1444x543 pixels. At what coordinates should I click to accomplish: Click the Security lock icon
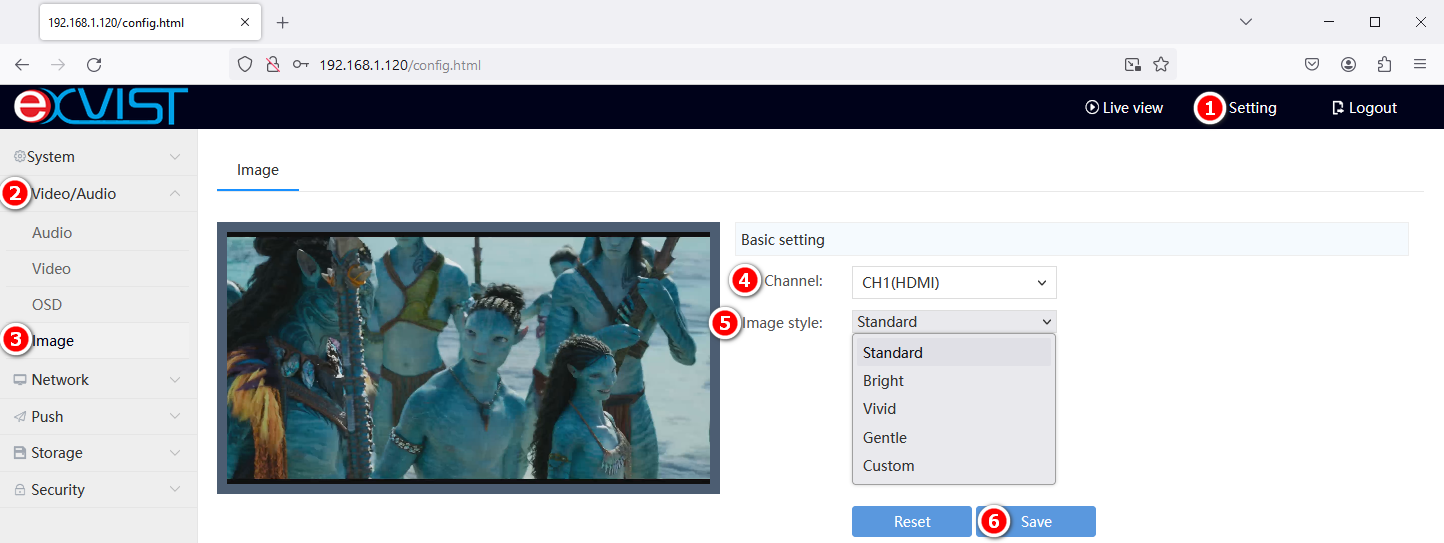[20, 490]
